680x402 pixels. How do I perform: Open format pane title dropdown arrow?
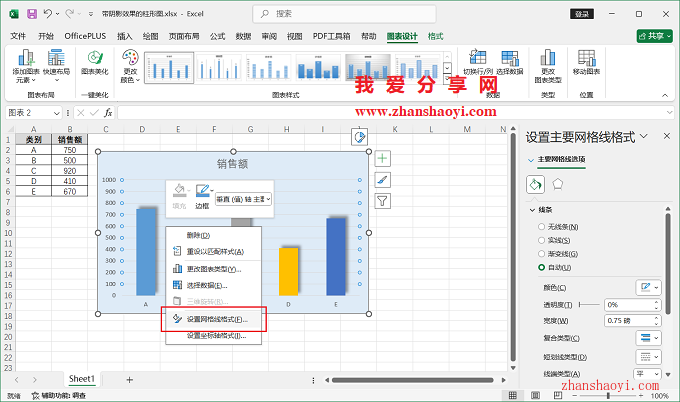click(644, 136)
